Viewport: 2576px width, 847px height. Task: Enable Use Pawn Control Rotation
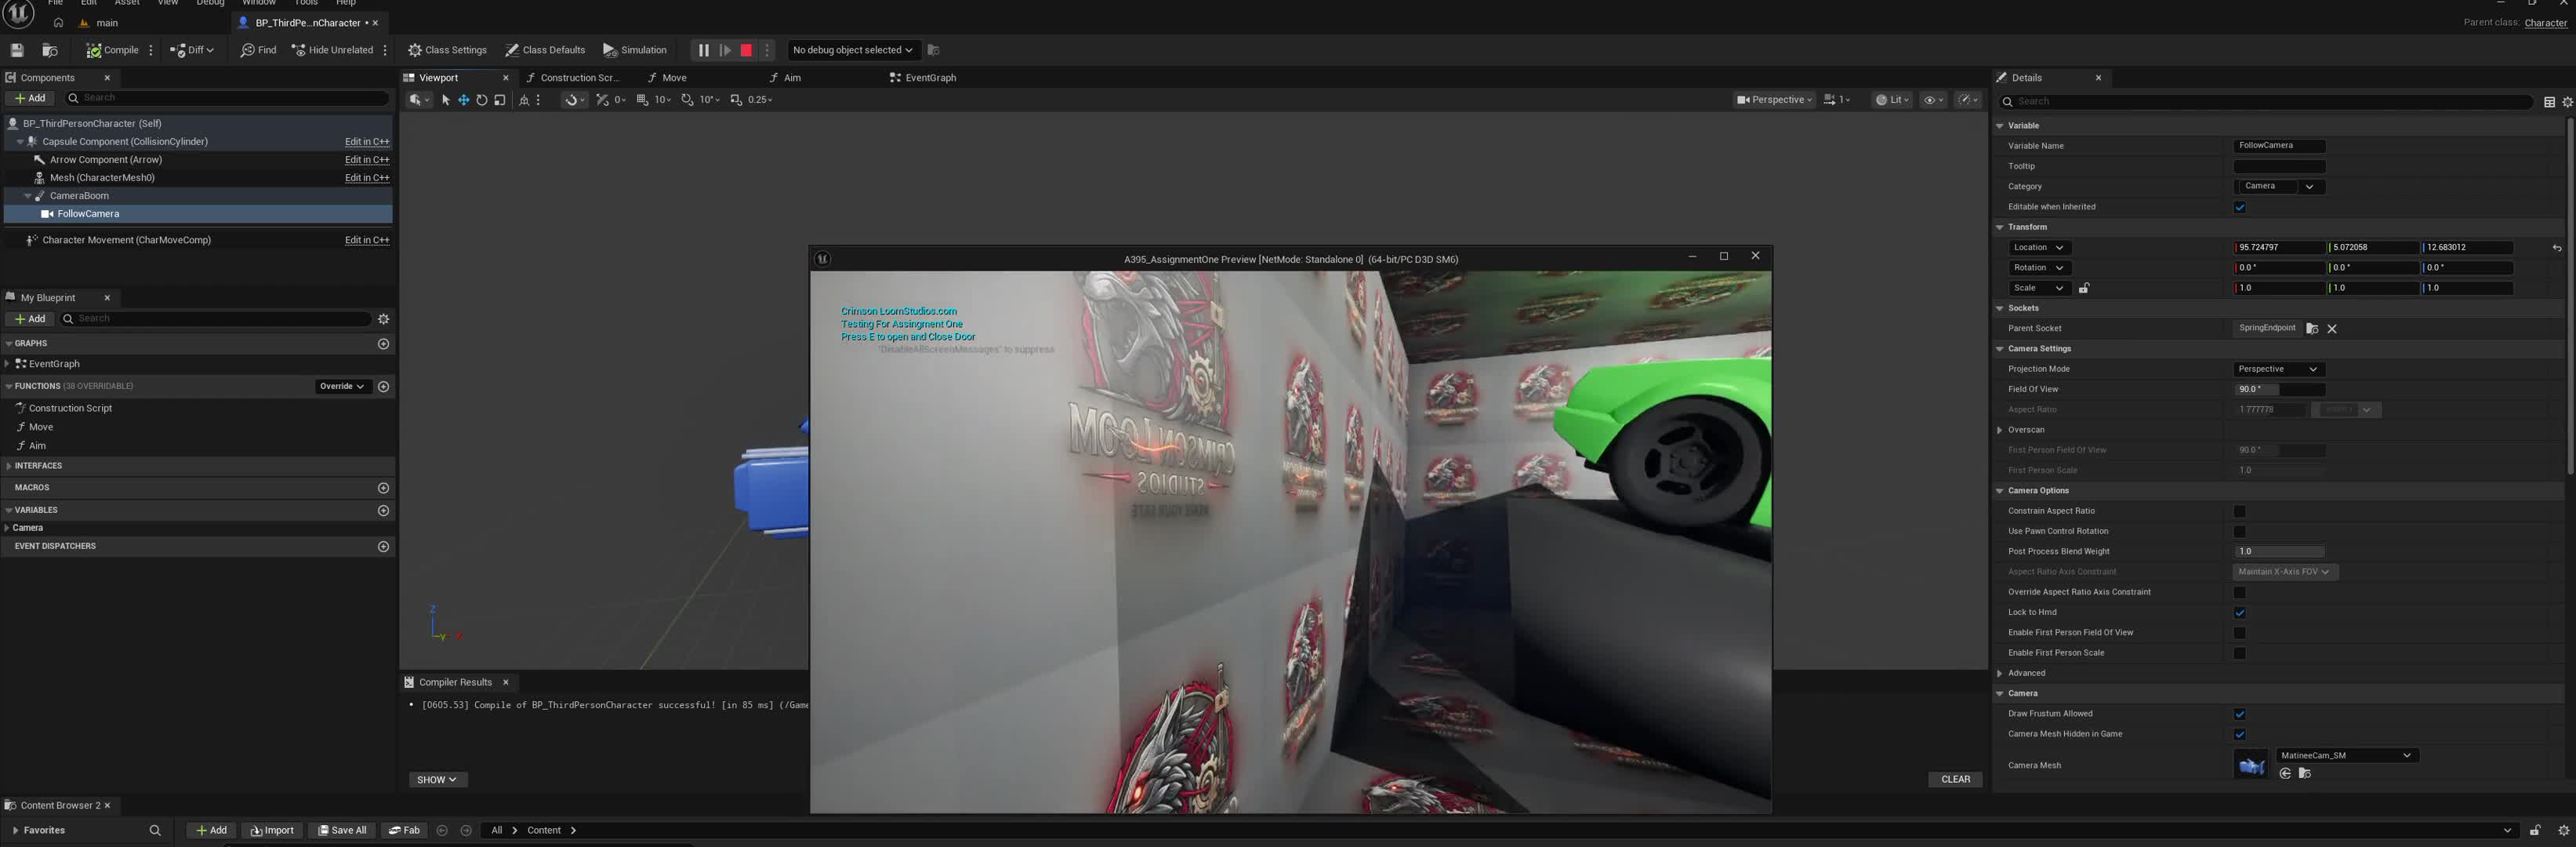coord(2240,532)
